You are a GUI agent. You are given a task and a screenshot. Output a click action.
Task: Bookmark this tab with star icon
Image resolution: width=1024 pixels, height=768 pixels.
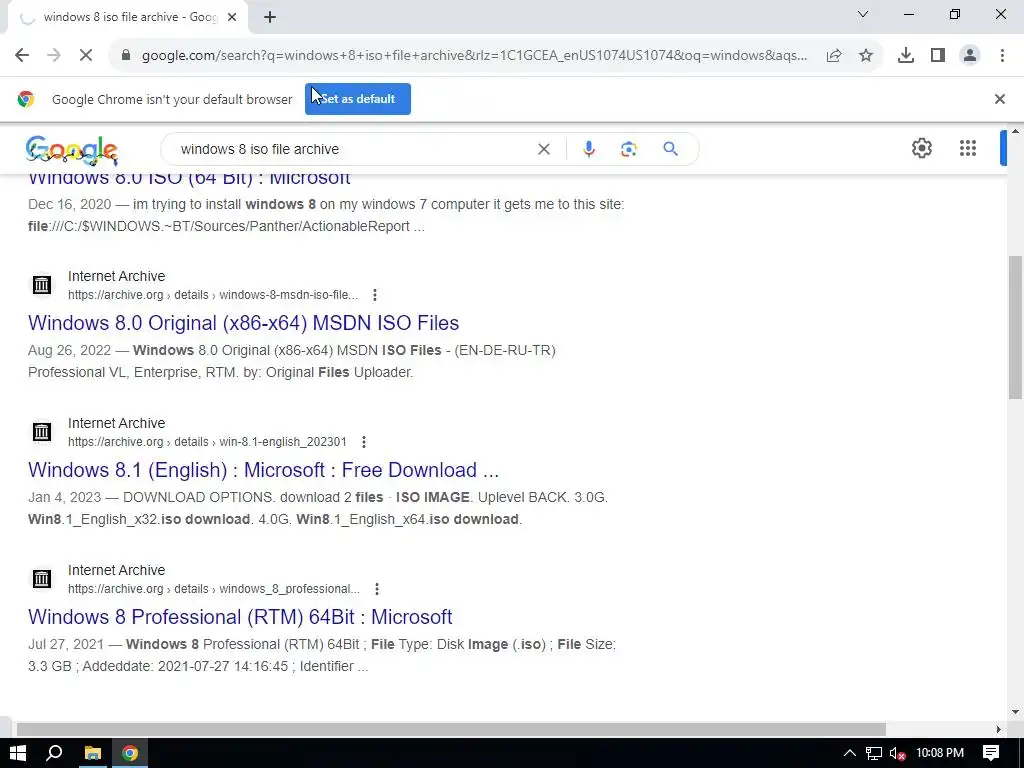(x=866, y=56)
